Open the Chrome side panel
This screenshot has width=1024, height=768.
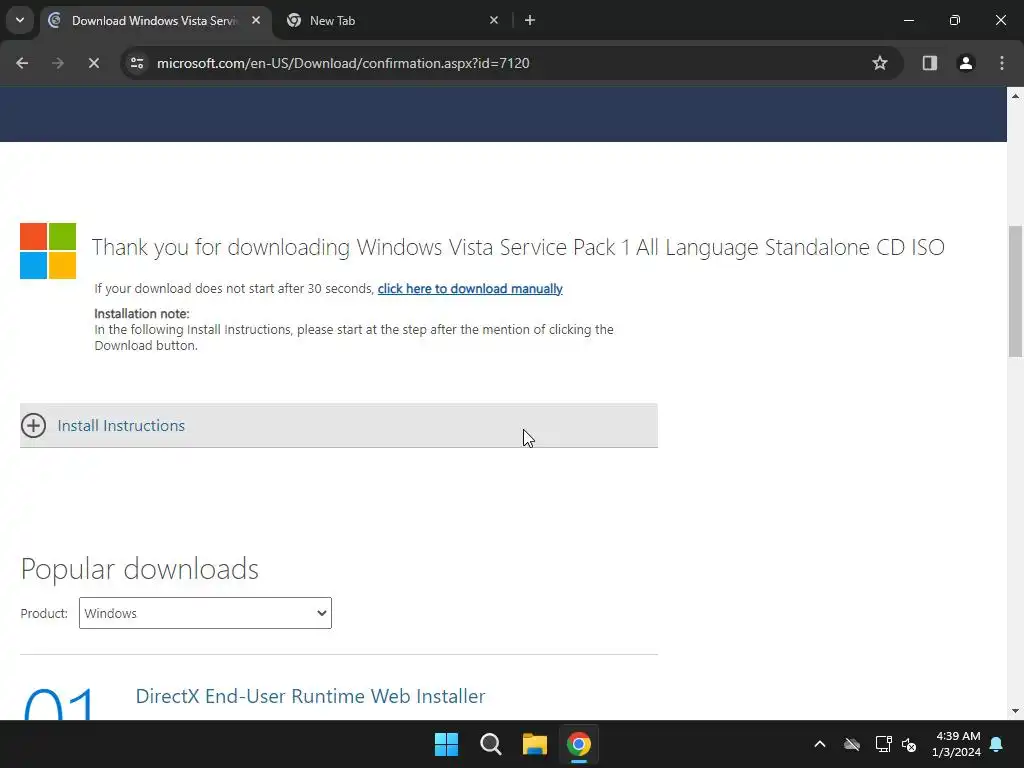click(x=930, y=63)
